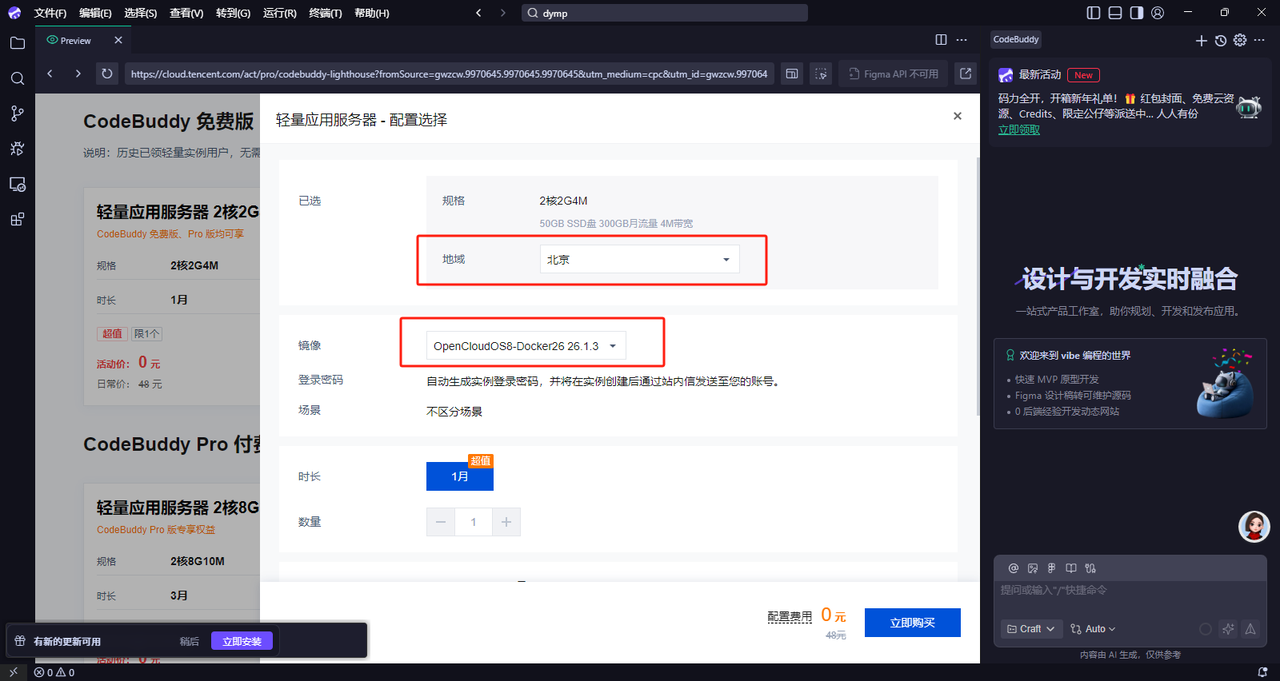Toggle primary sidebar layout icon in title bar
Viewport: 1280px width, 681px height.
(x=1093, y=13)
